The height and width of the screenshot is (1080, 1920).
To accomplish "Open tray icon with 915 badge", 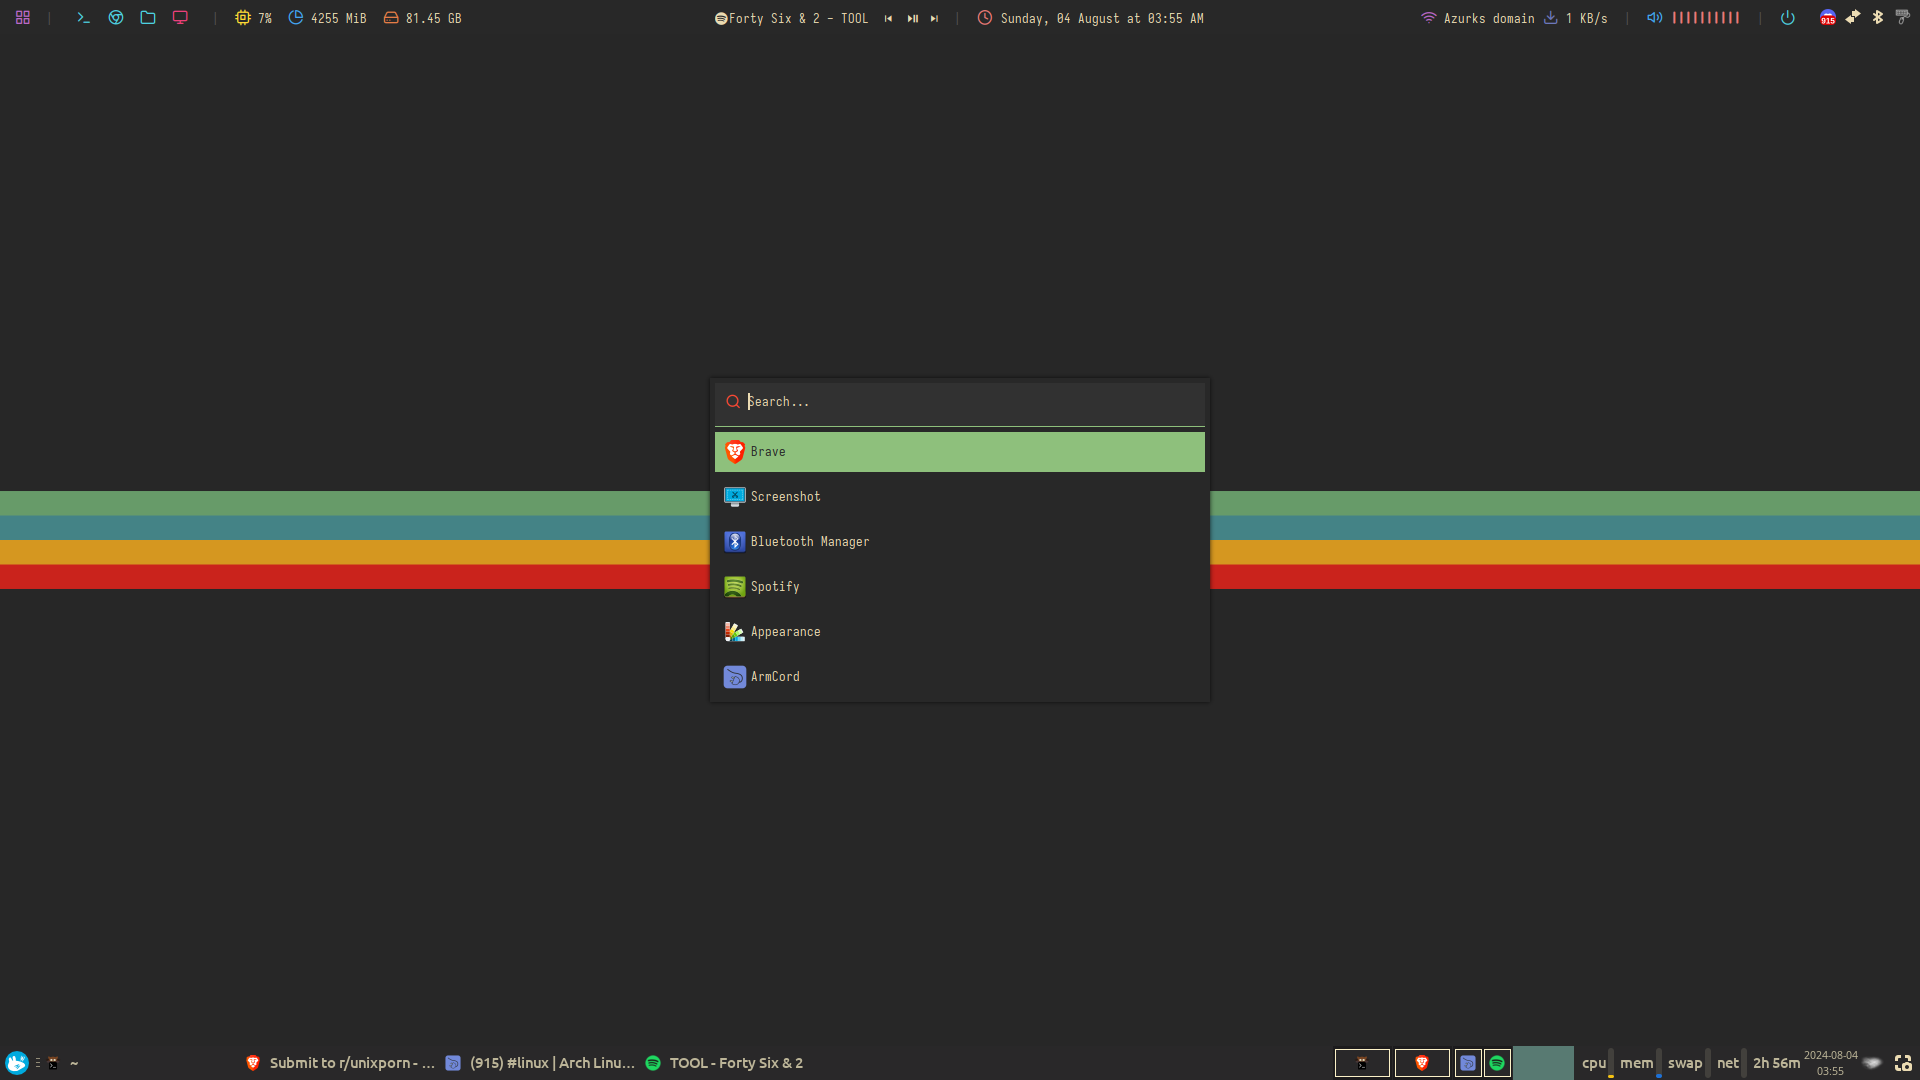I will tap(1828, 18).
